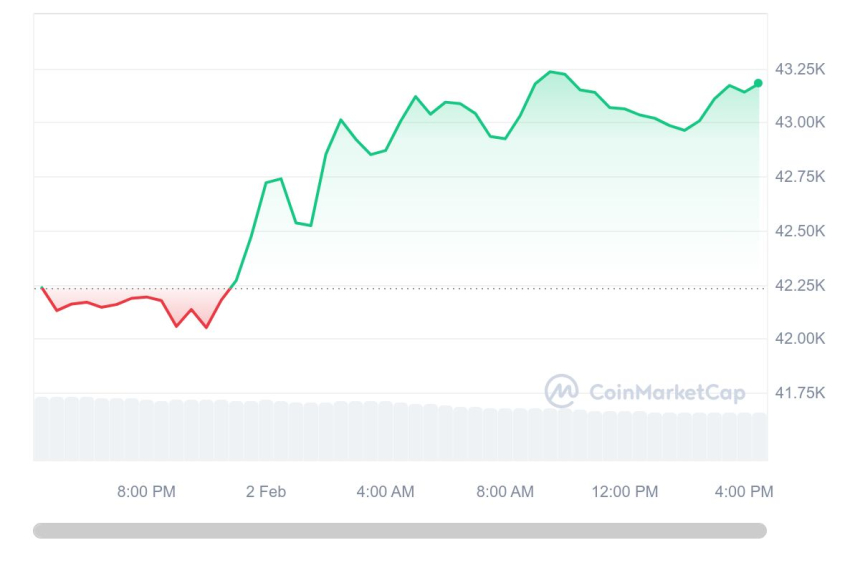Click the 42.25K price axis label
860x573 pixels.
[x=801, y=285]
